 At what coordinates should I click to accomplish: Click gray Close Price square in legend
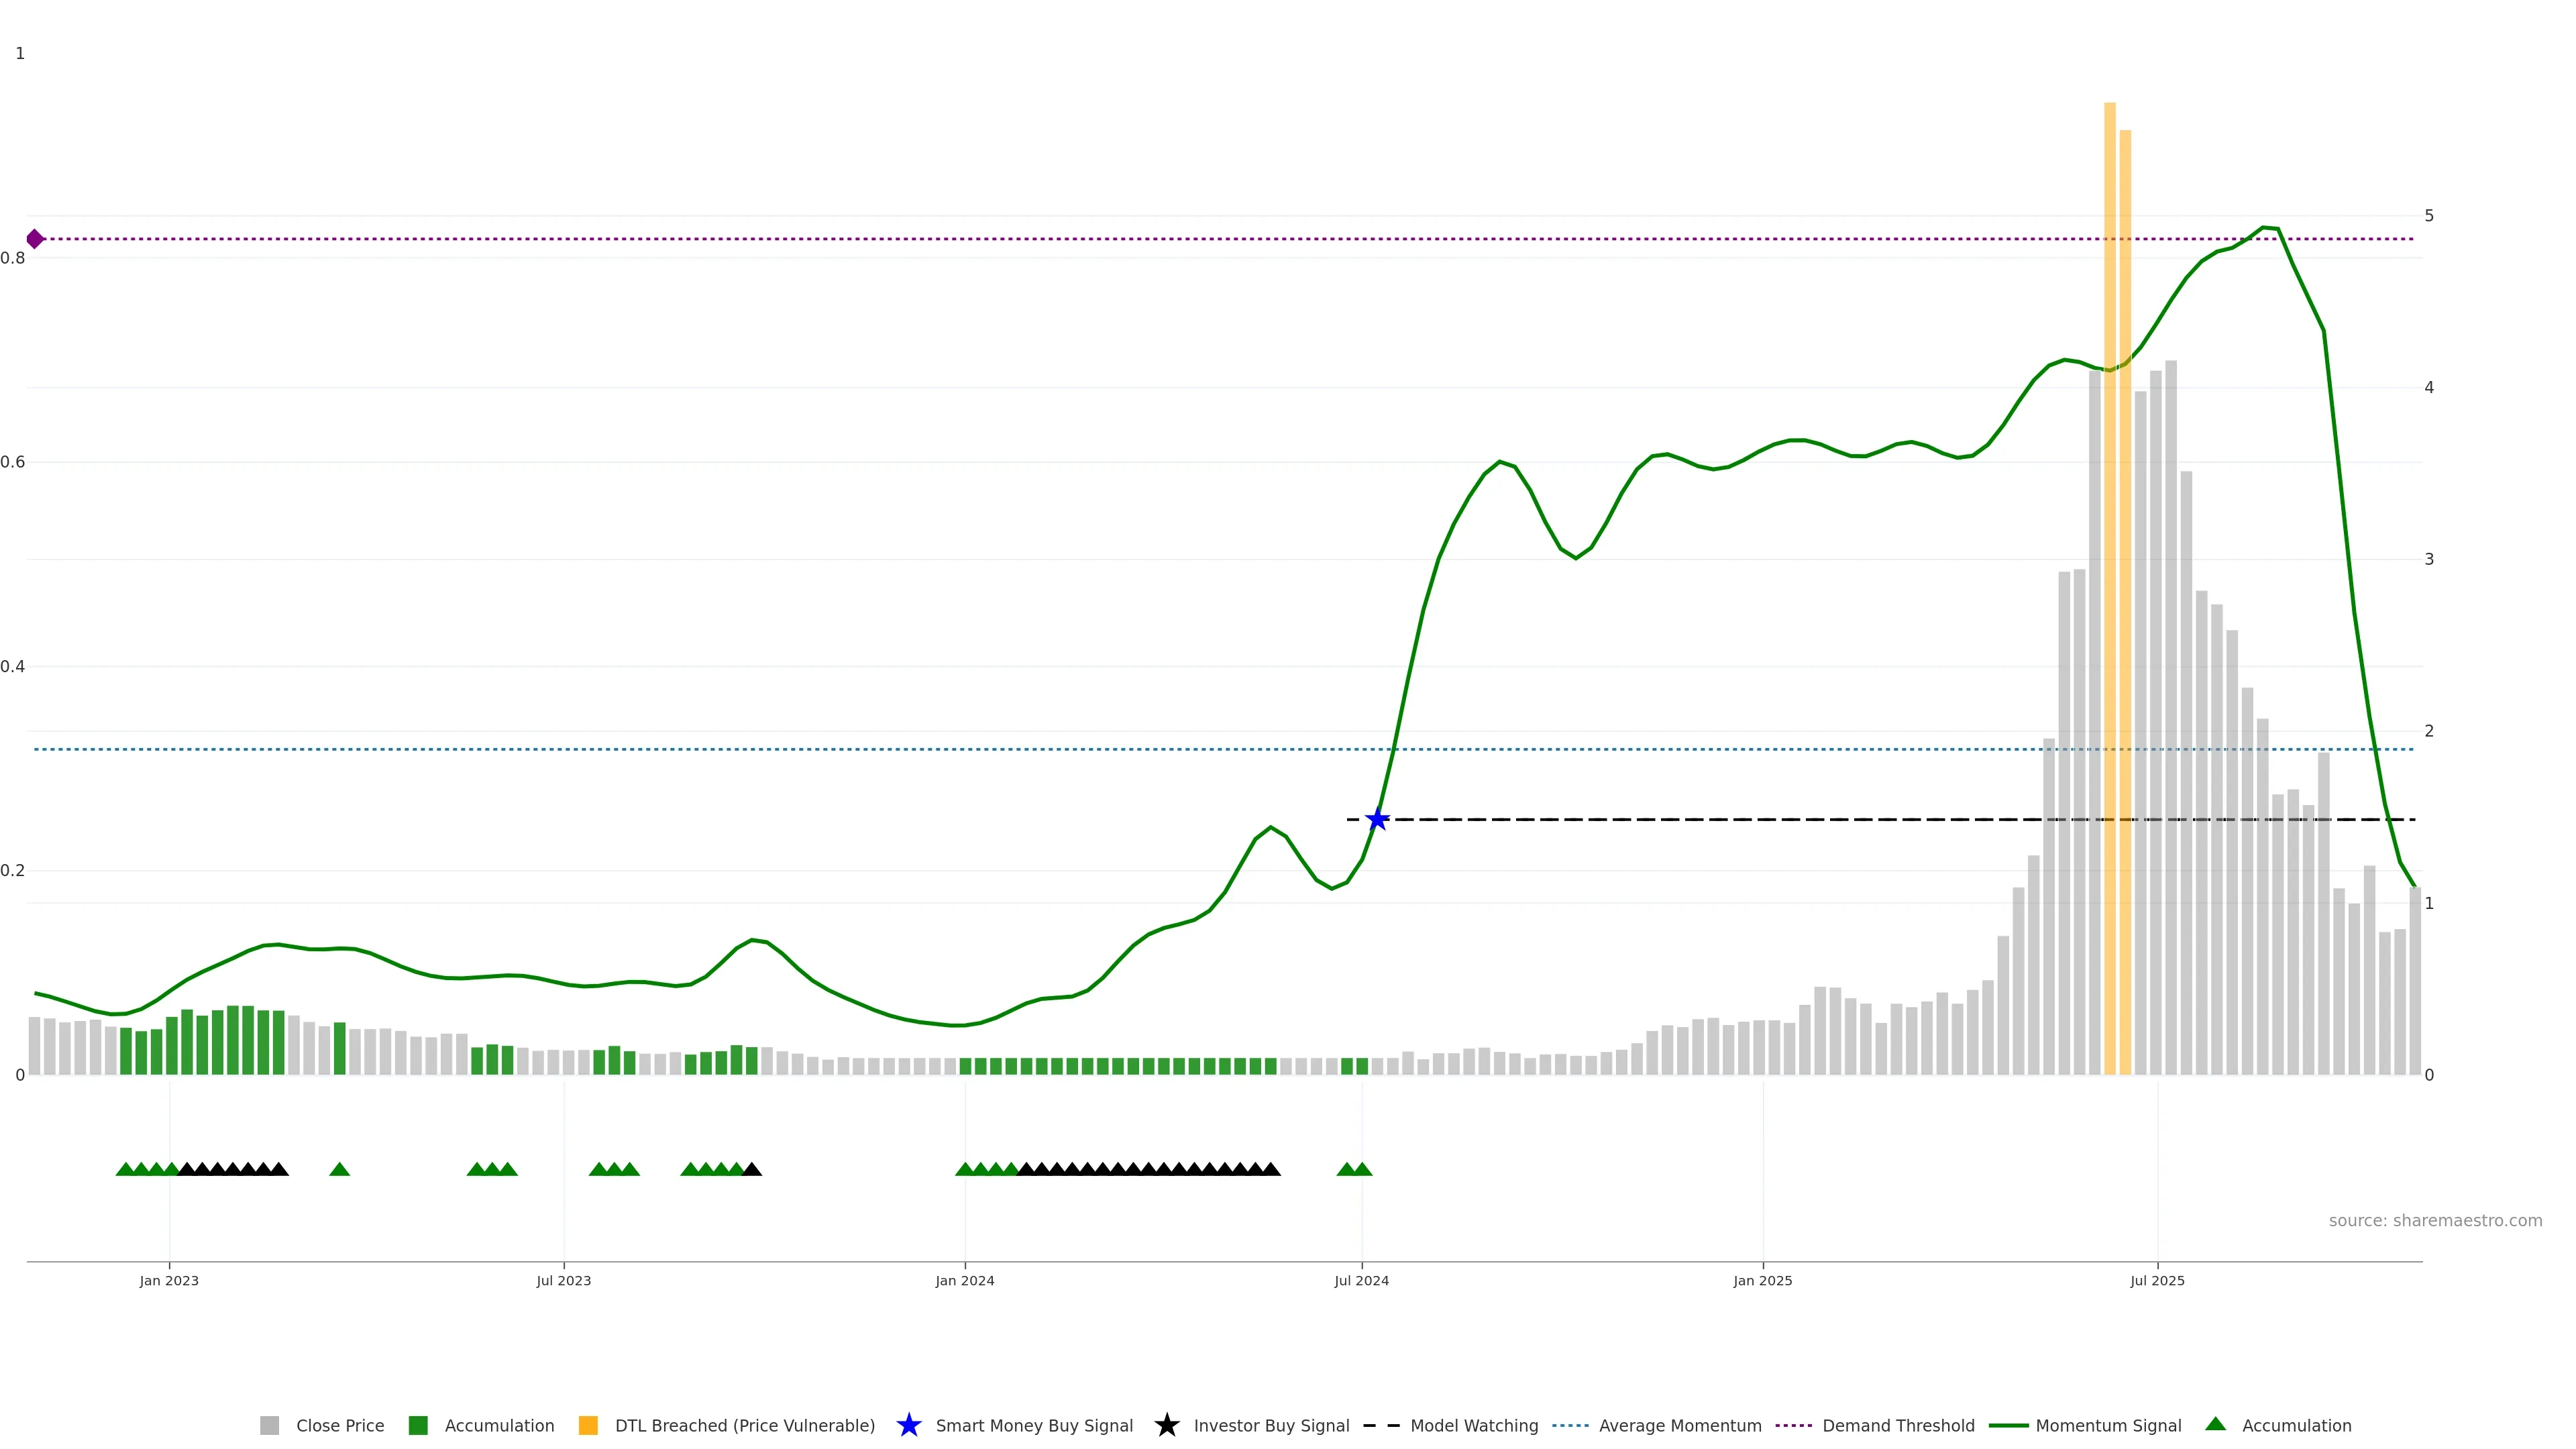pos(269,1425)
